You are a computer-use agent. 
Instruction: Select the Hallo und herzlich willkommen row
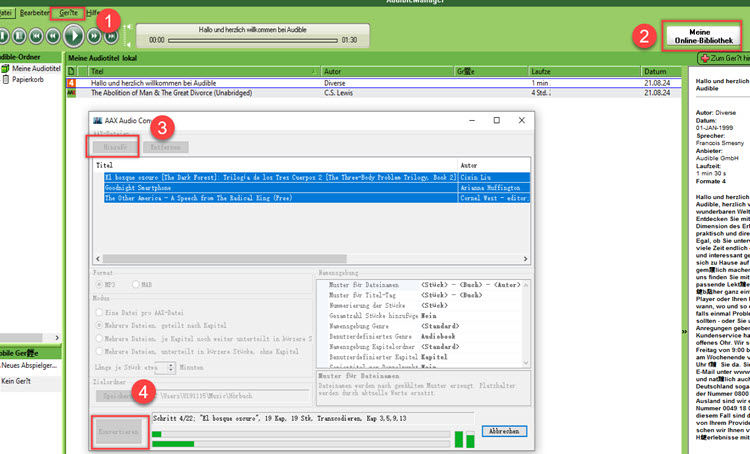[x=373, y=83]
